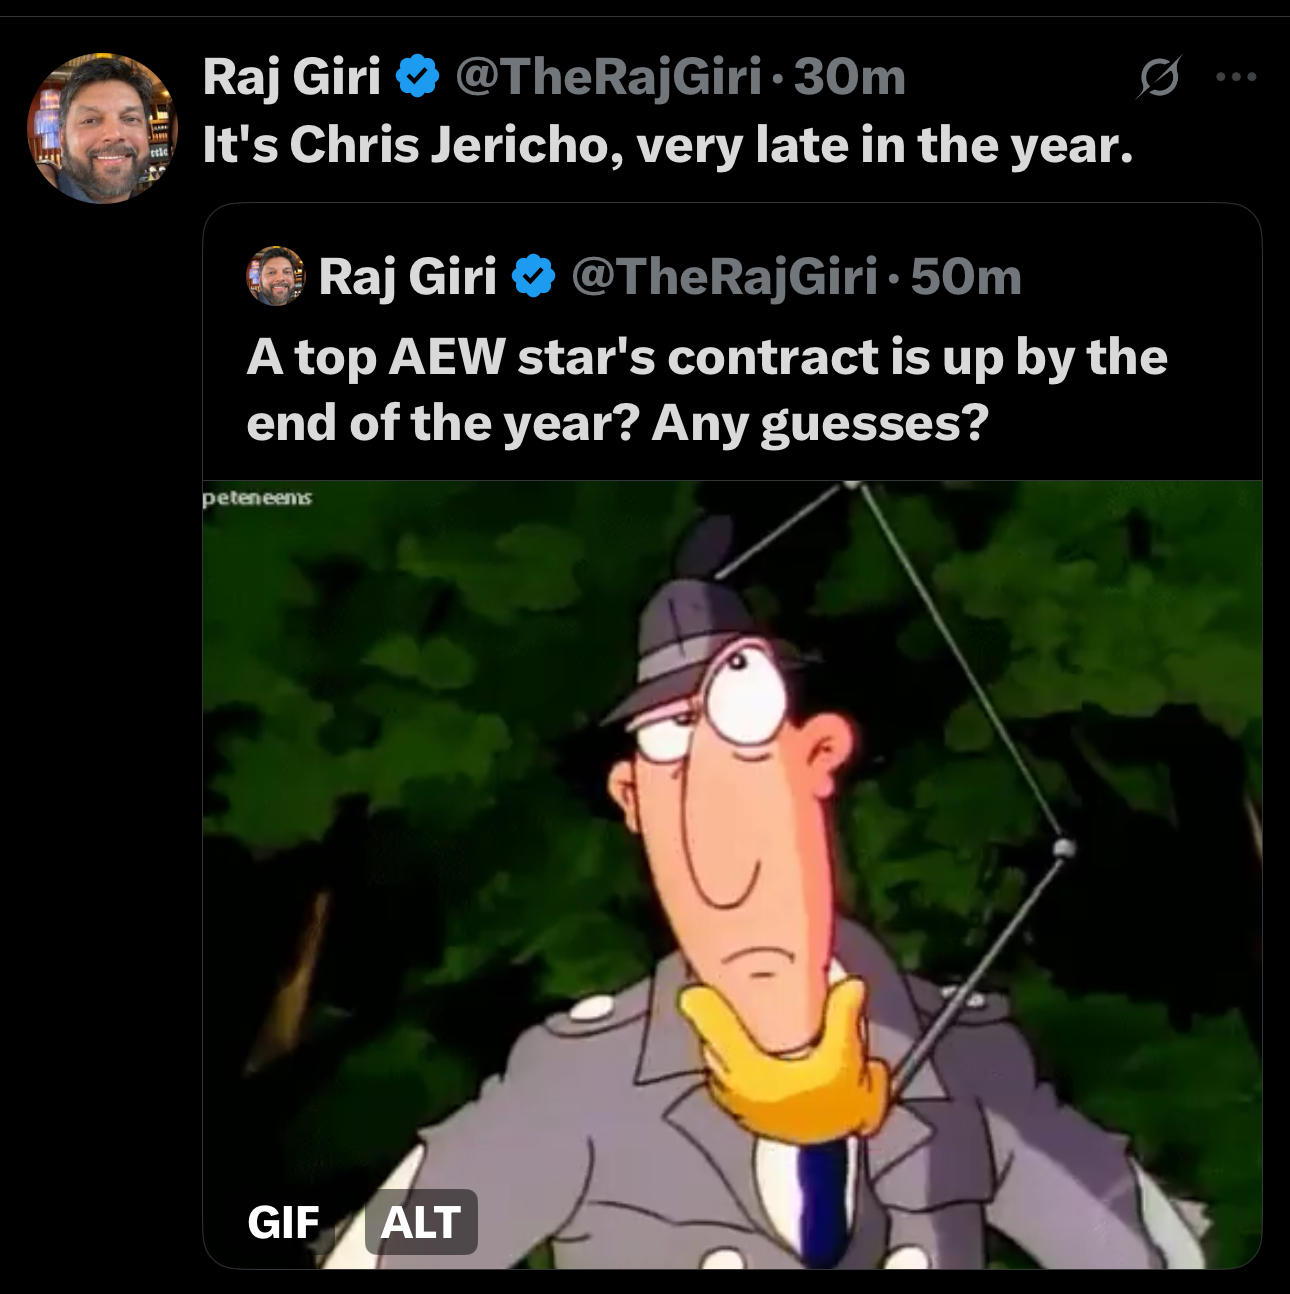Visit the @TheRajGiri handle on the top tweet
This screenshot has height=1294, width=1290.
click(x=608, y=77)
